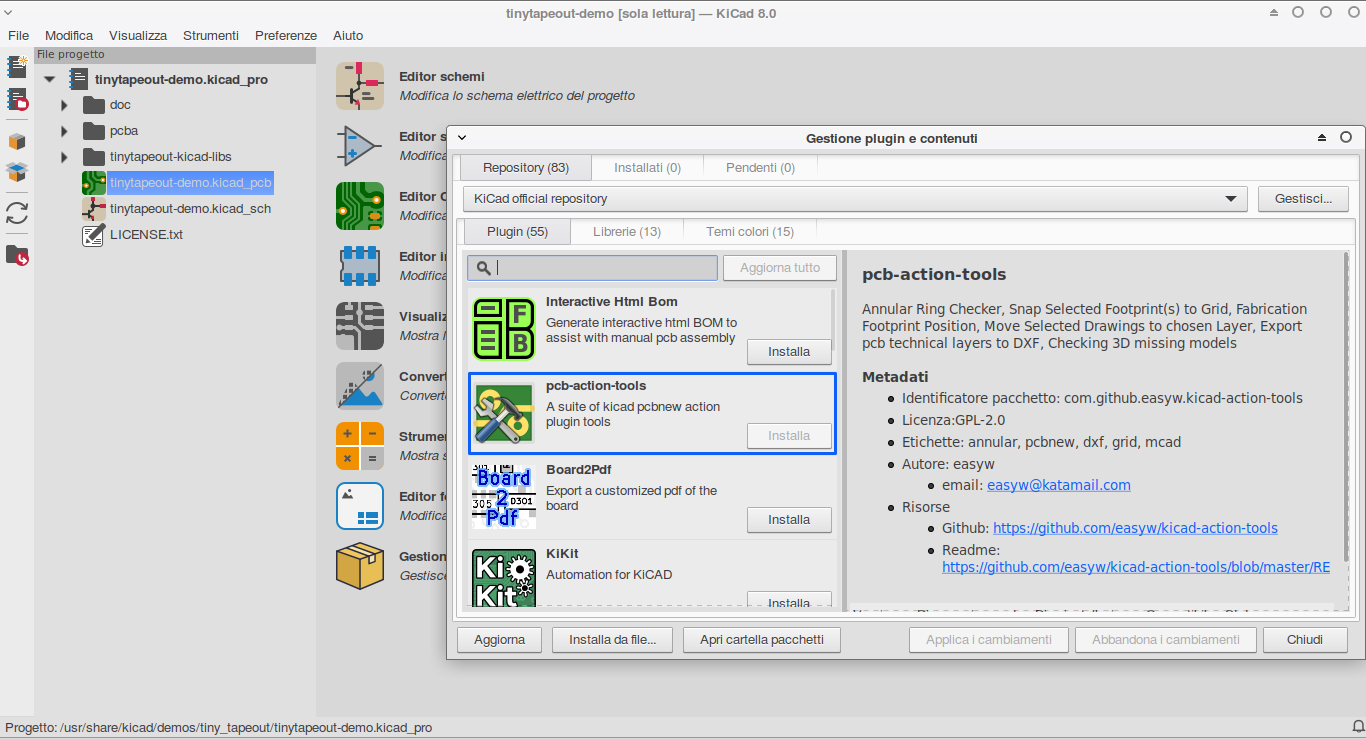Select the KiKit plugin title

(562, 554)
